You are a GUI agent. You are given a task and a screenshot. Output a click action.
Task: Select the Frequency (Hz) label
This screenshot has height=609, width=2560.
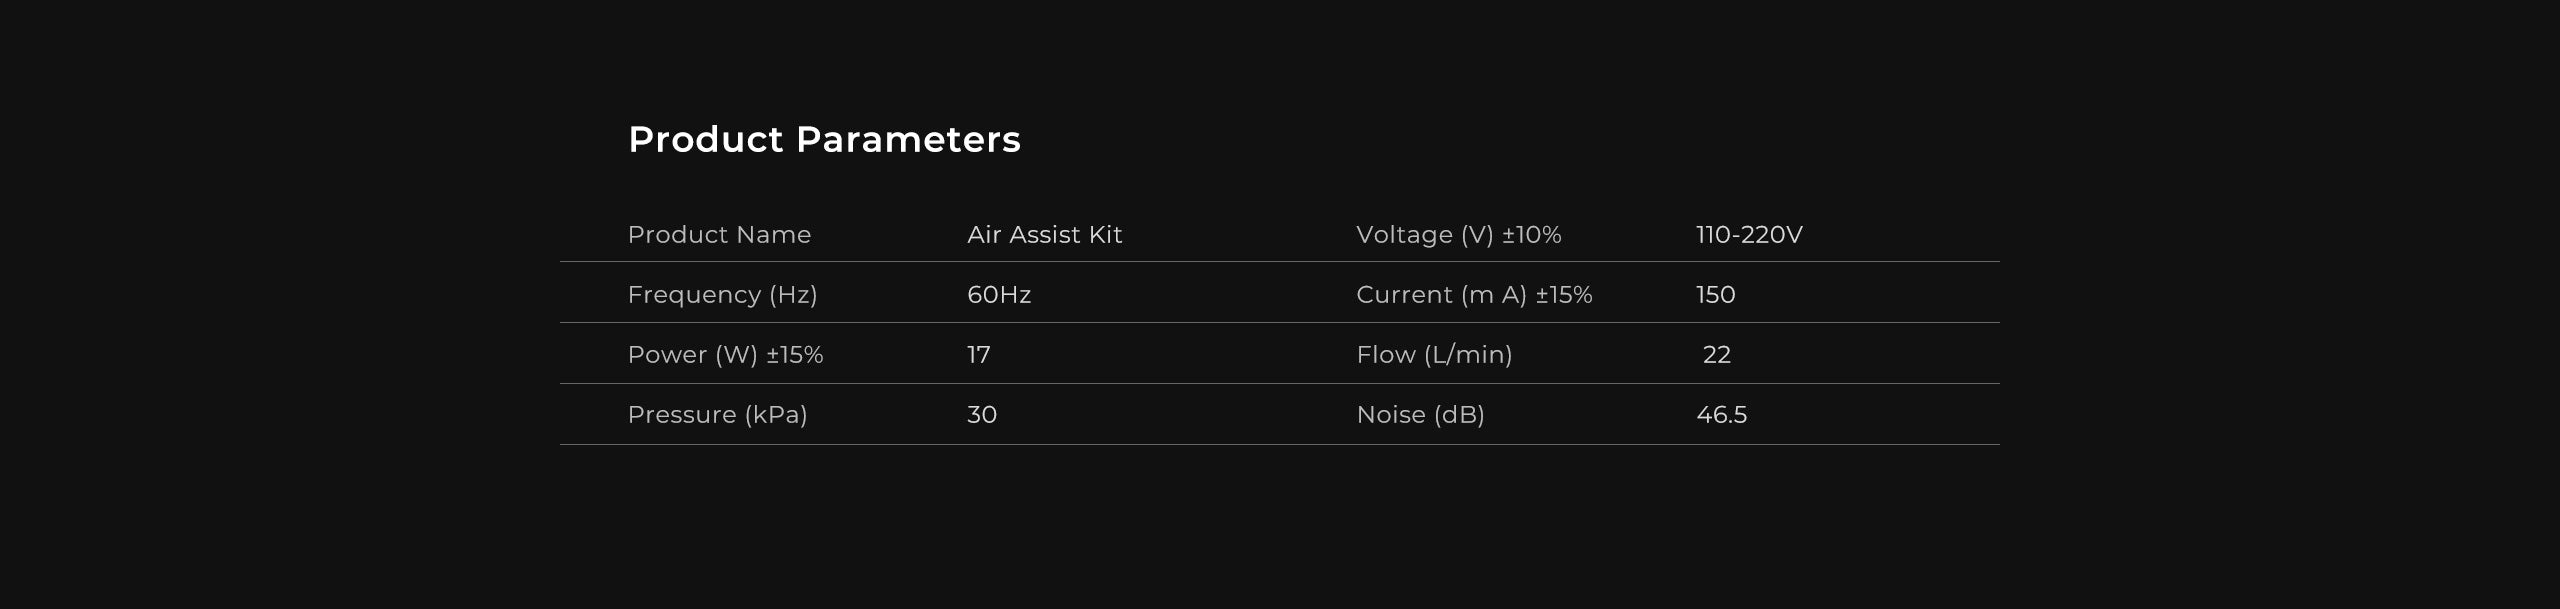click(722, 295)
